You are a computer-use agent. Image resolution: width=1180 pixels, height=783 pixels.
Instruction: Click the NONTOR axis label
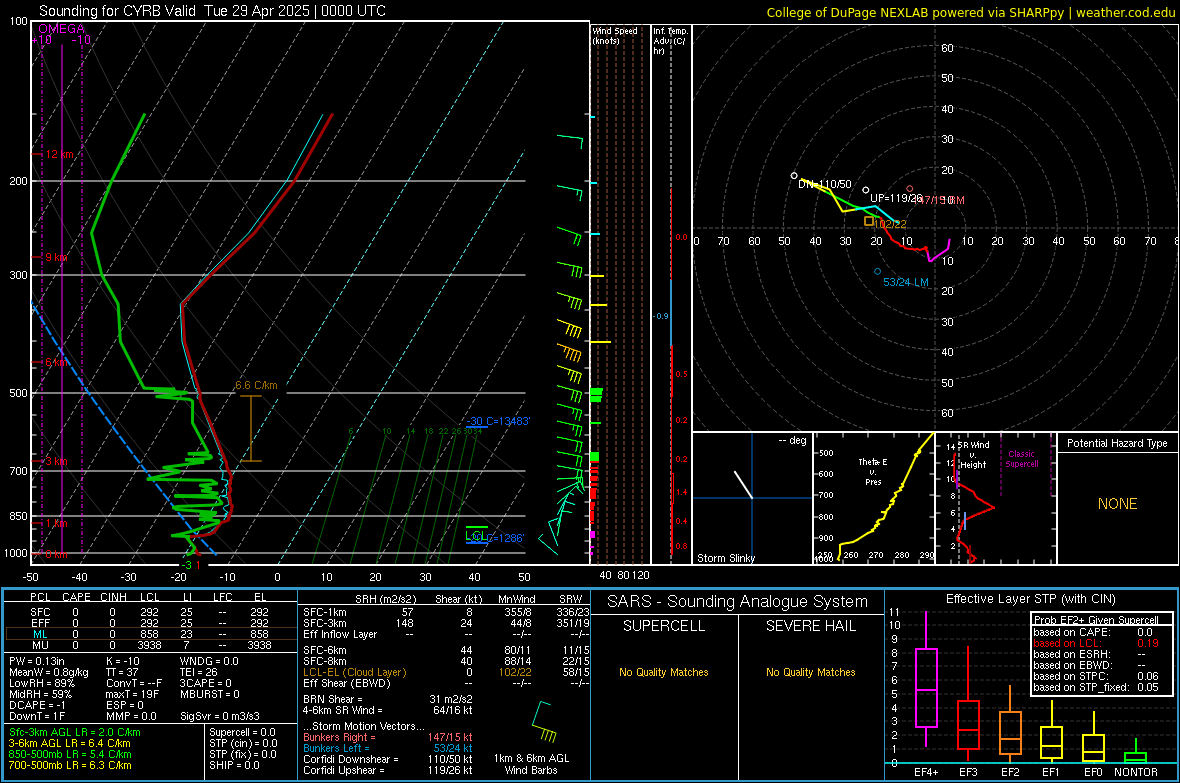click(1136, 772)
